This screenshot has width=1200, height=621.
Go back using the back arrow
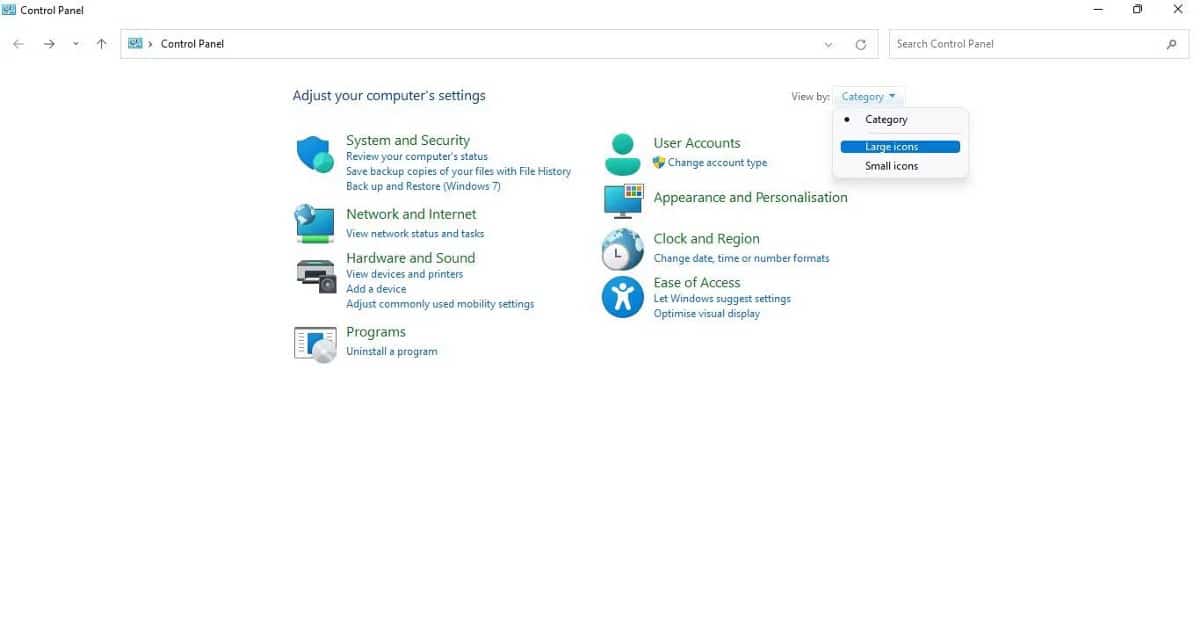(18, 44)
